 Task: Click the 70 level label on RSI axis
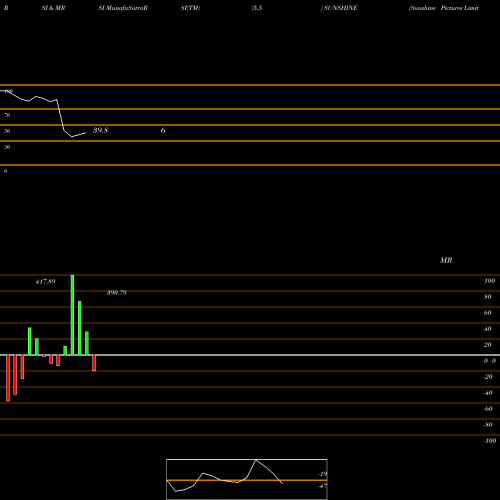[7, 115]
